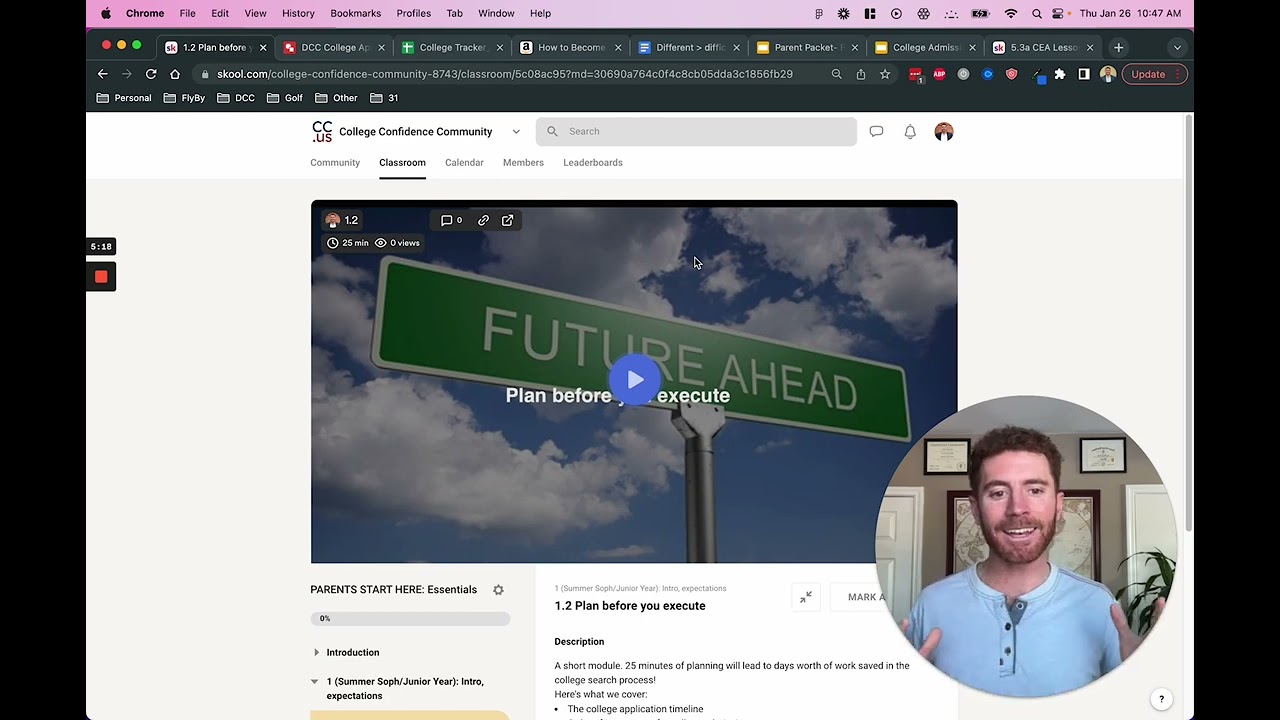Open Chrome profile avatar in toolbar
This screenshot has width=1280, height=720.
(1108, 74)
